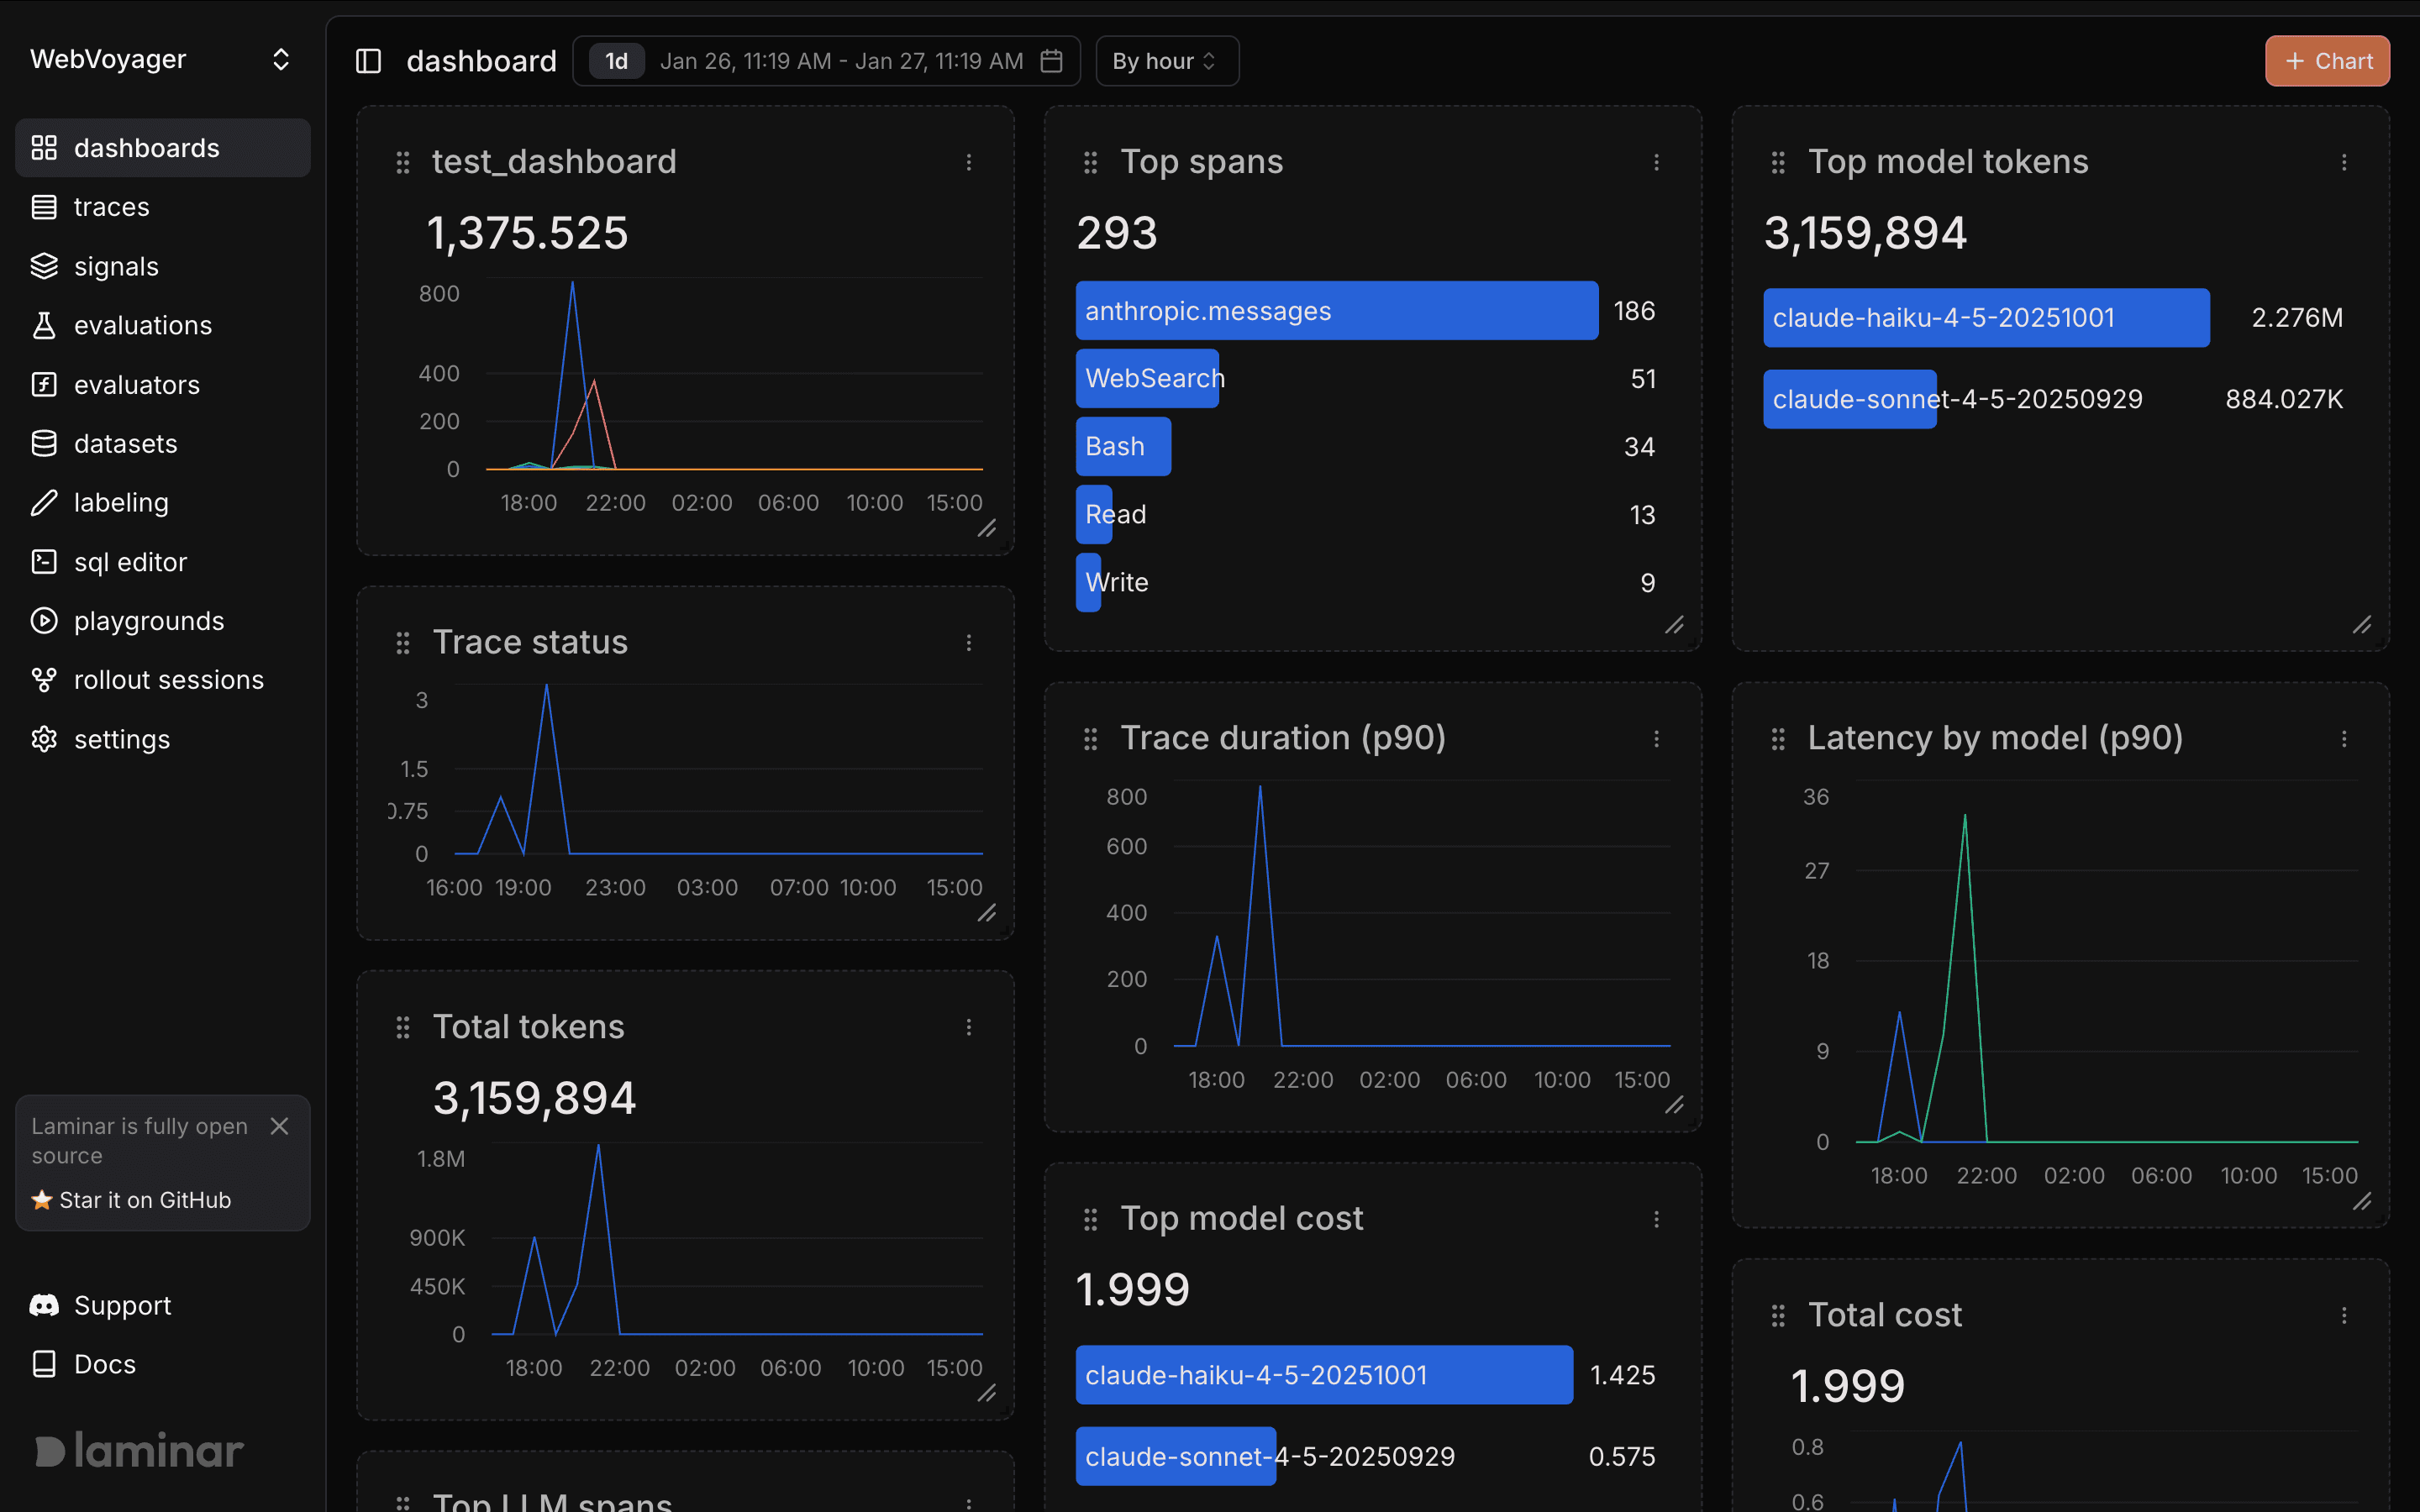
Task: Toggle the sidebar panel icon
Action: coord(368,61)
